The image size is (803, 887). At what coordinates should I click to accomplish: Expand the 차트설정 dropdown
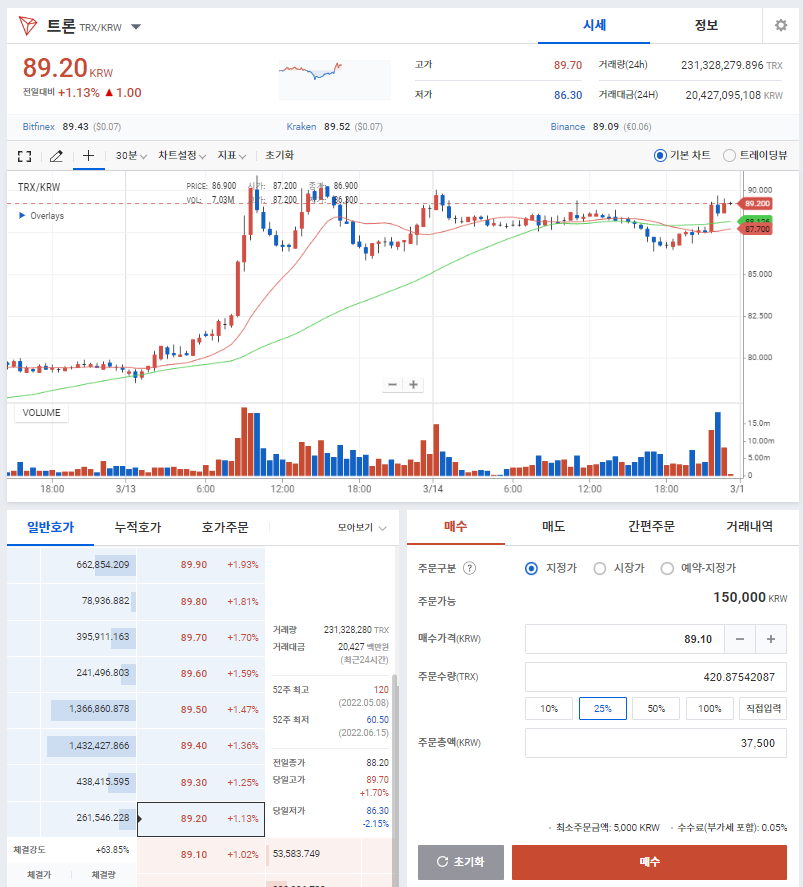click(x=182, y=156)
